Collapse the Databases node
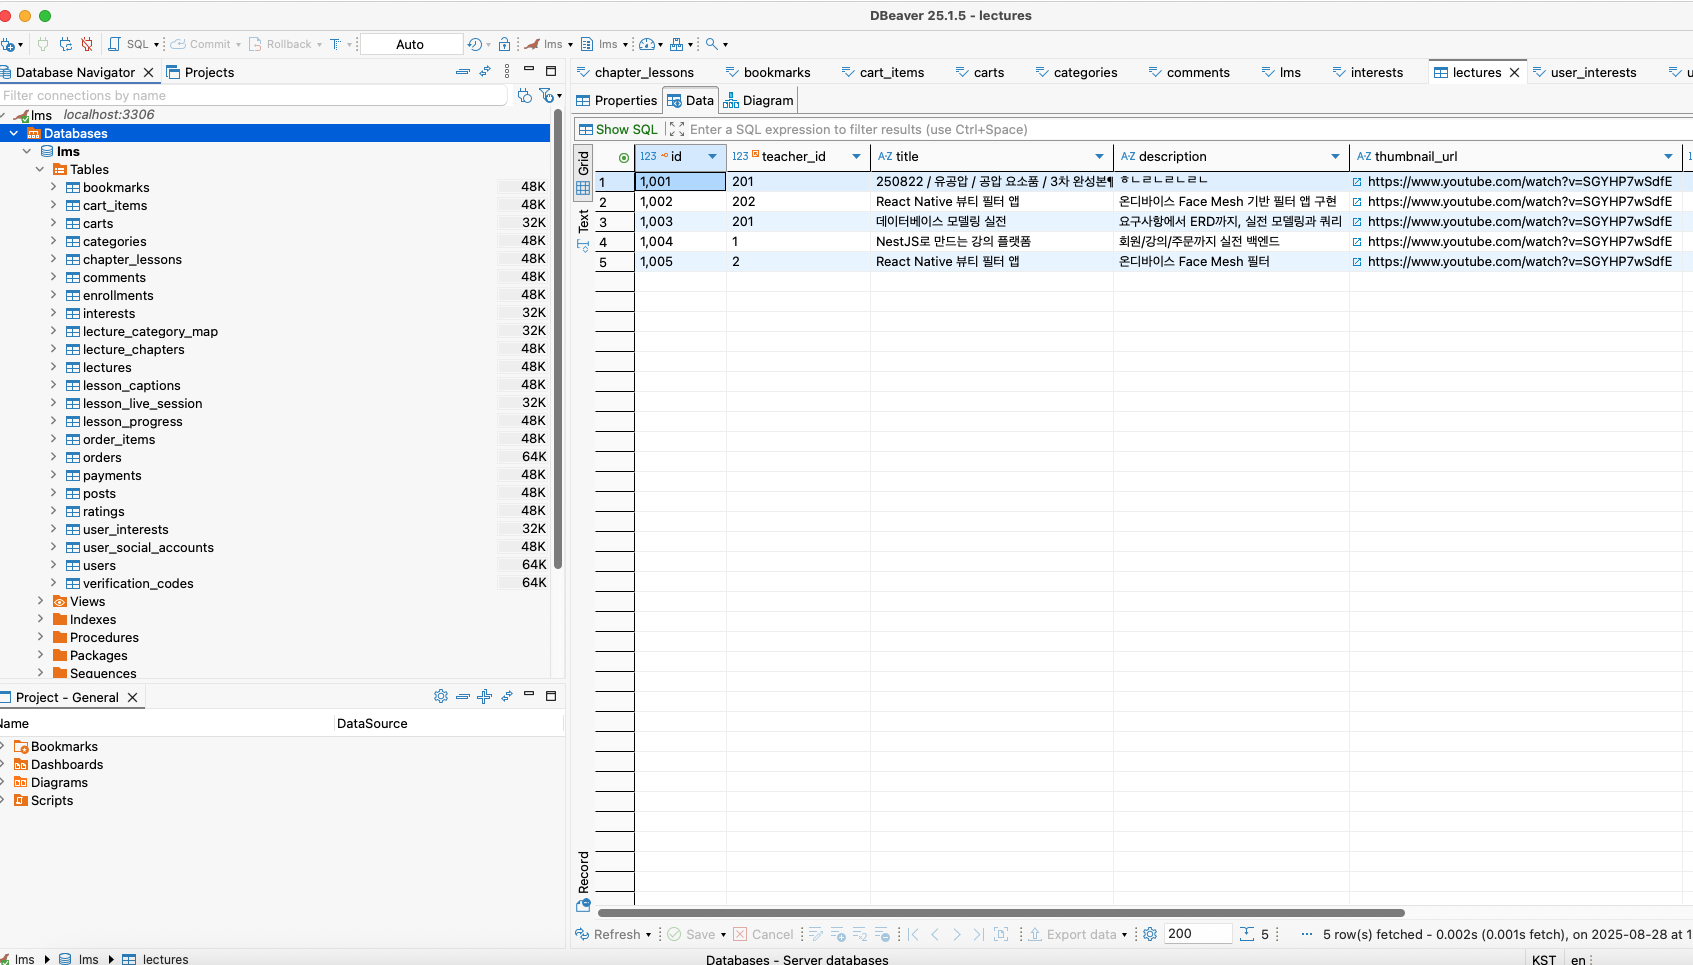The image size is (1693, 965). click(x=14, y=133)
